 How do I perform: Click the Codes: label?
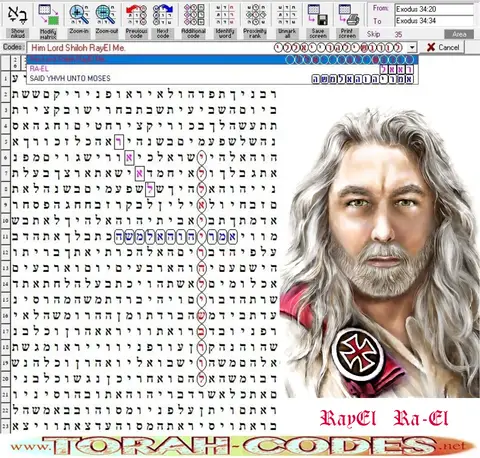tap(13, 47)
